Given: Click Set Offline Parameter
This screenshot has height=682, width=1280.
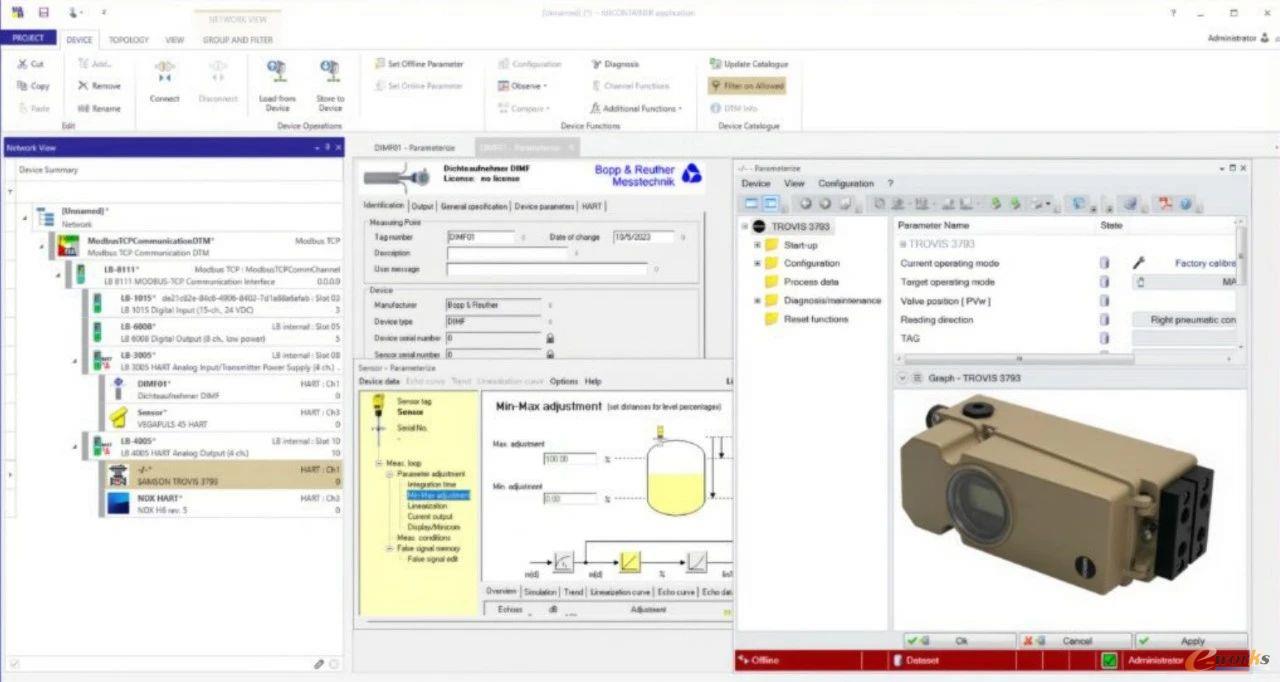Looking at the screenshot, I should click(419, 64).
